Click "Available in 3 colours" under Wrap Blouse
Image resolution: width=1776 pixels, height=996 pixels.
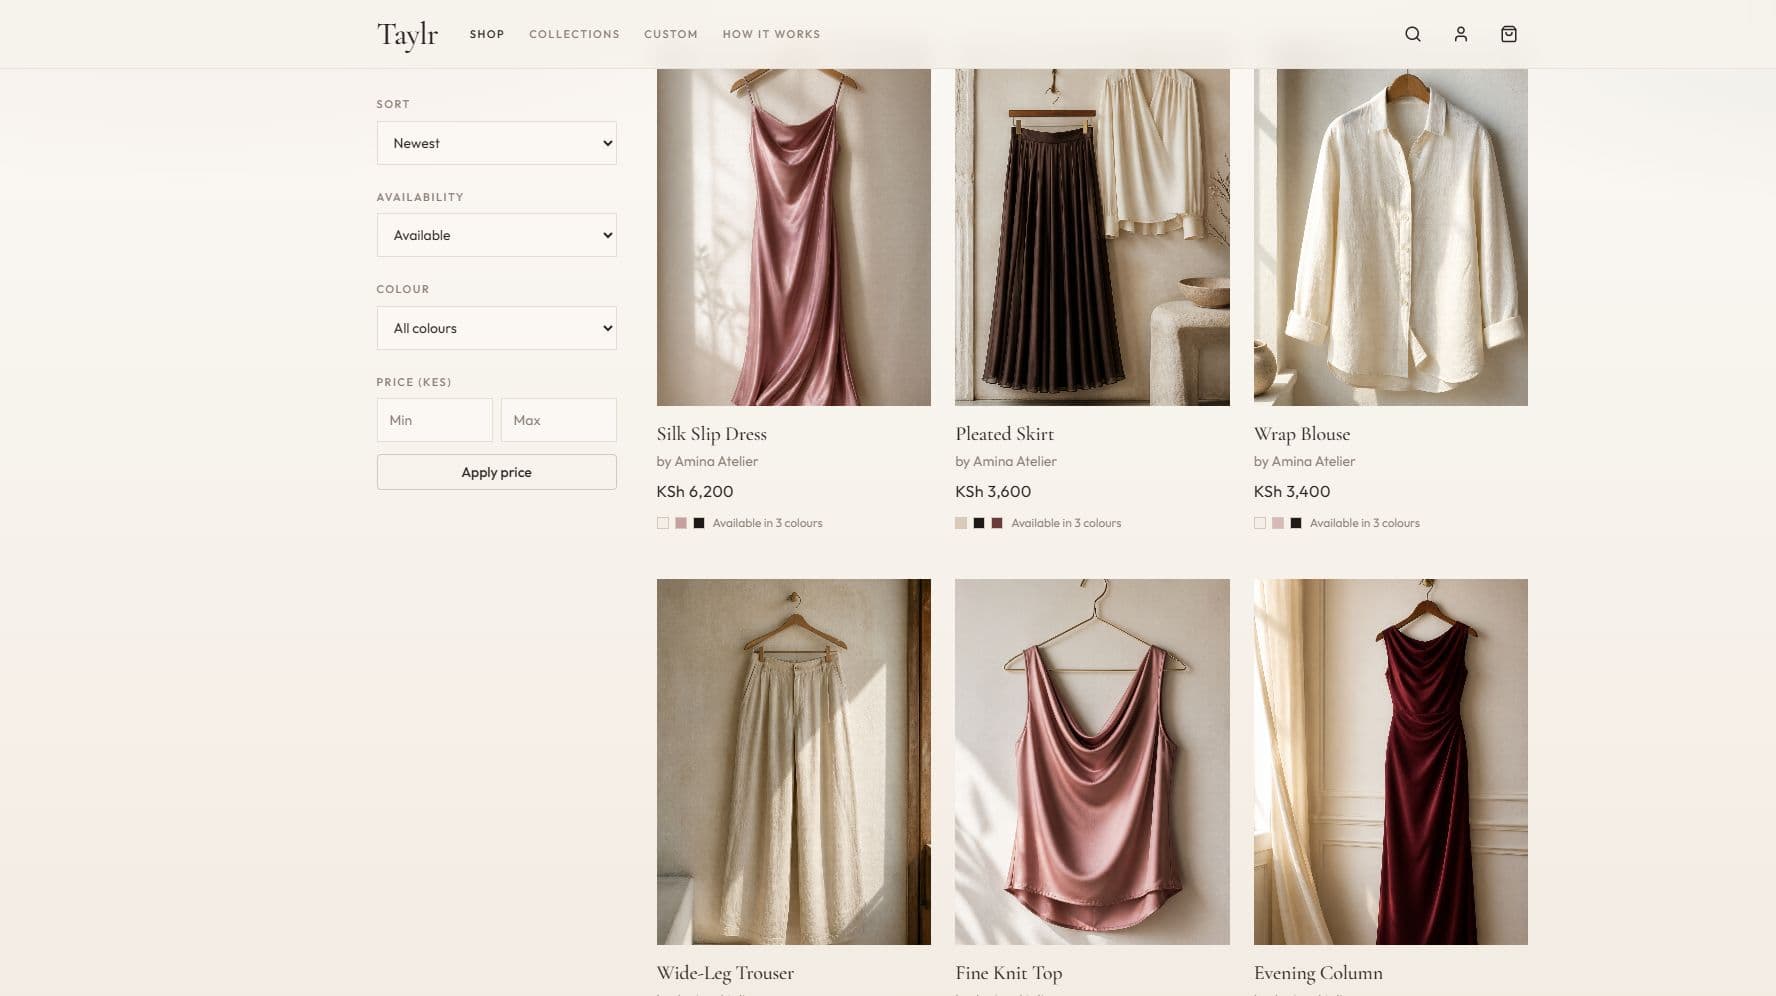point(1365,523)
